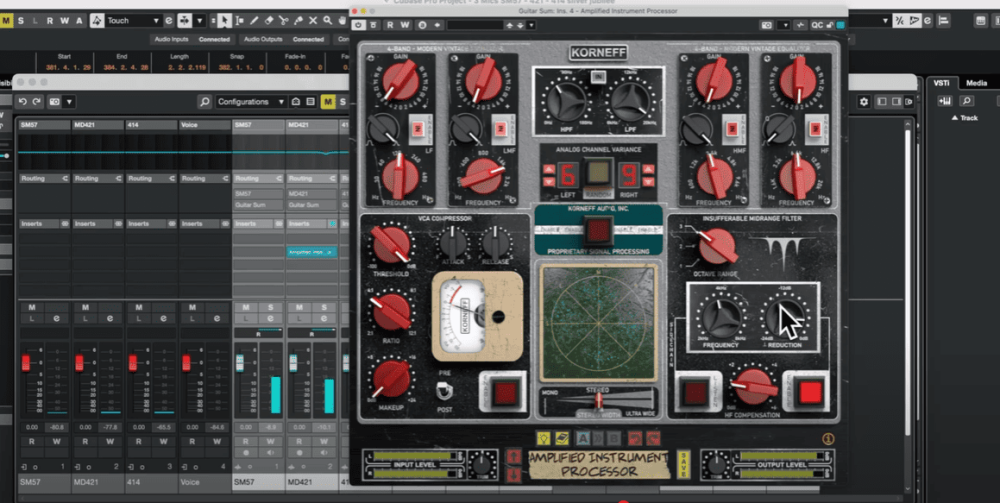Viewport: 1000px width, 503px height.
Task: Open the MixConsole channel search magnifier
Action: 204,101
